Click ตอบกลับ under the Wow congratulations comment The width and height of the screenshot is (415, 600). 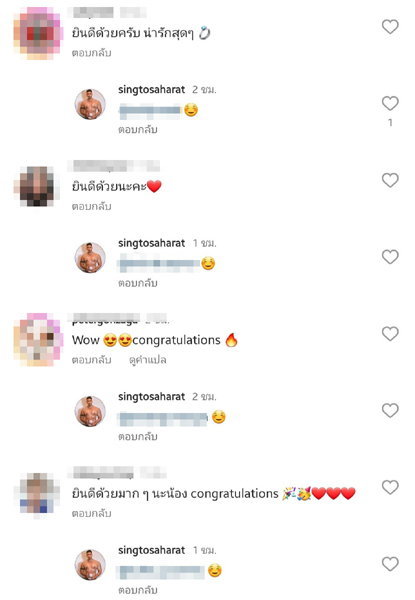point(91,360)
